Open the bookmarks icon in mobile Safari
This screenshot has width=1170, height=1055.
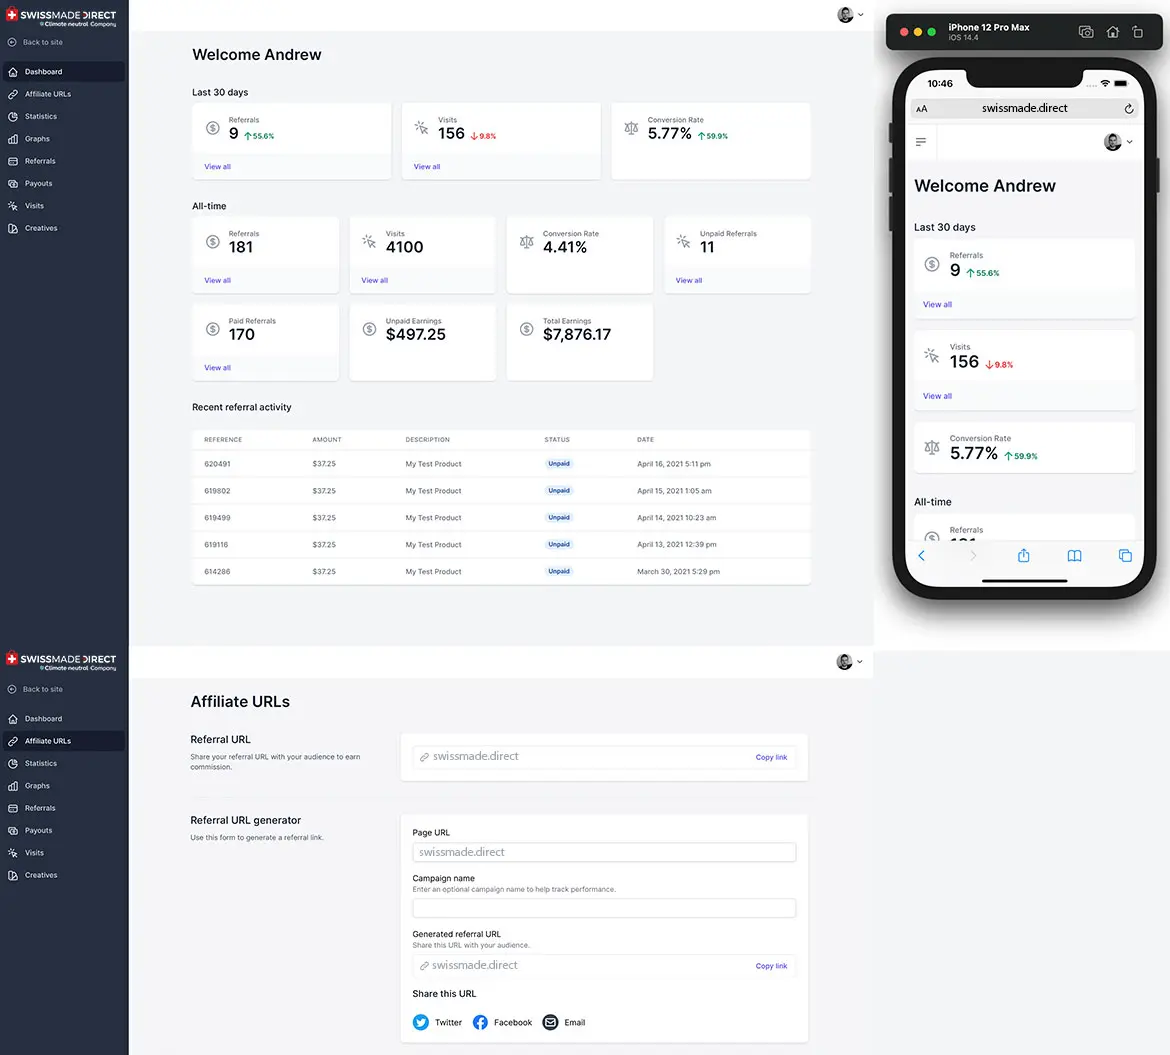click(1074, 555)
